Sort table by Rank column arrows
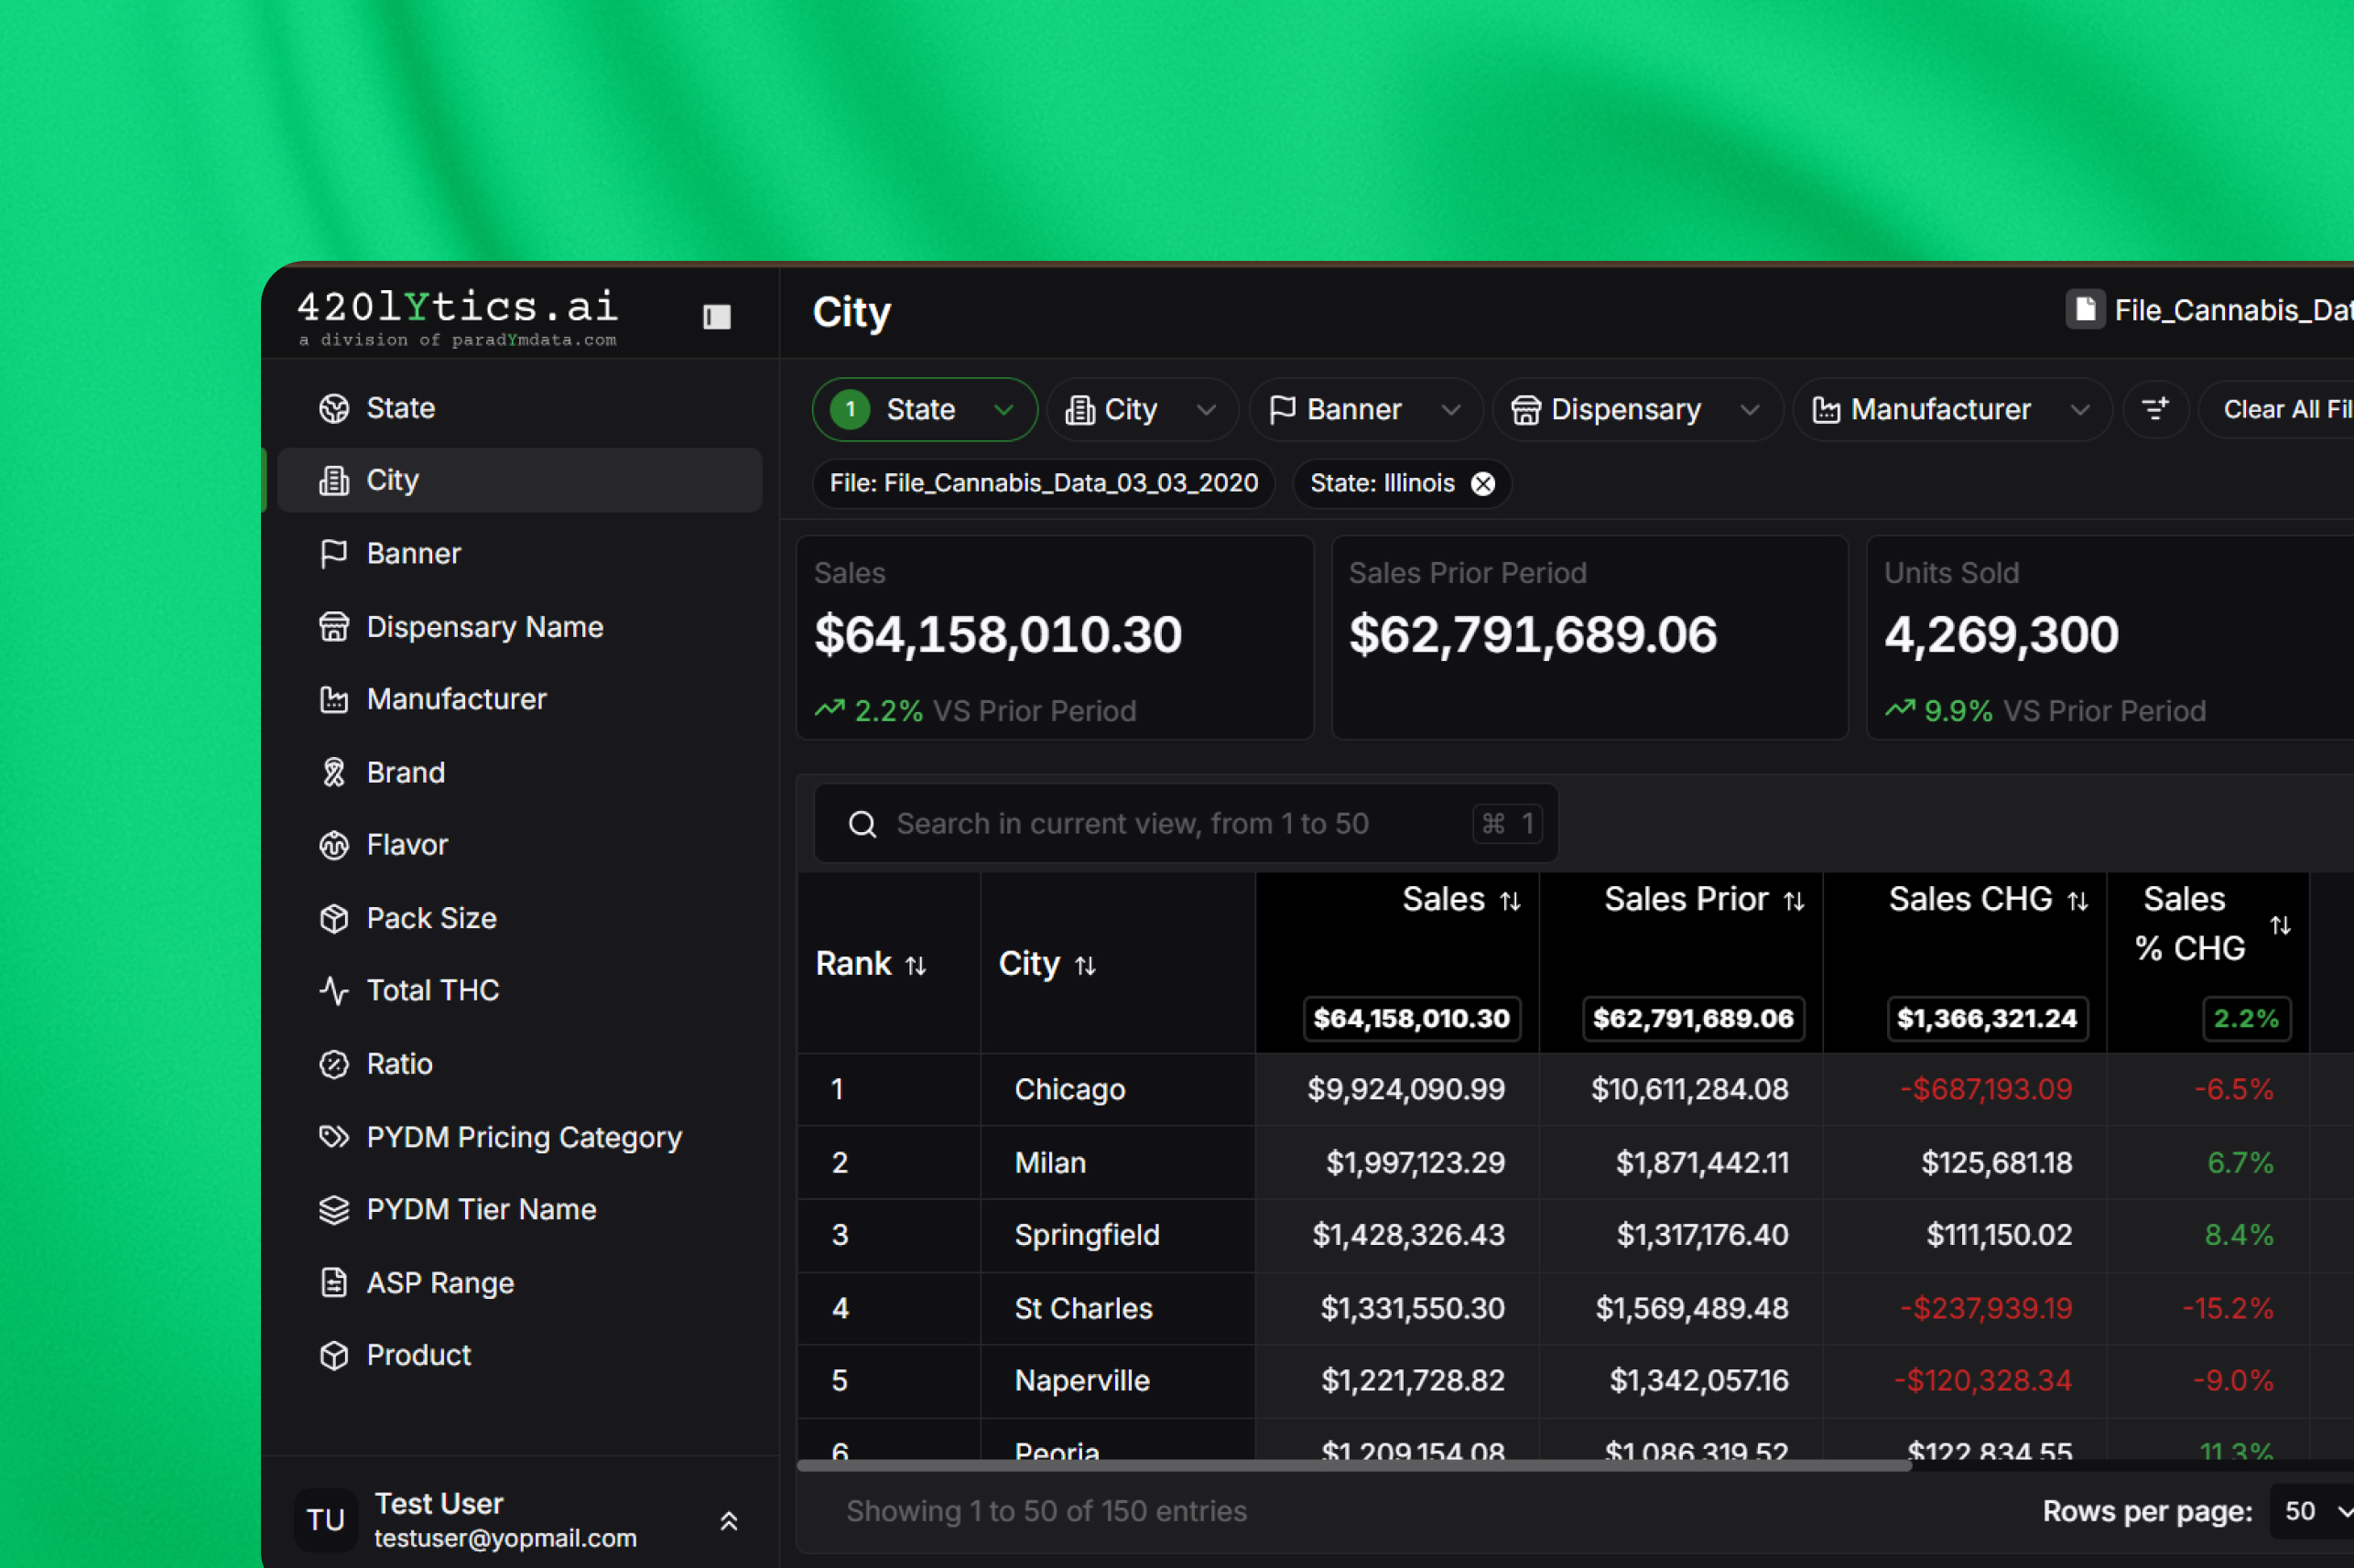 (x=915, y=965)
